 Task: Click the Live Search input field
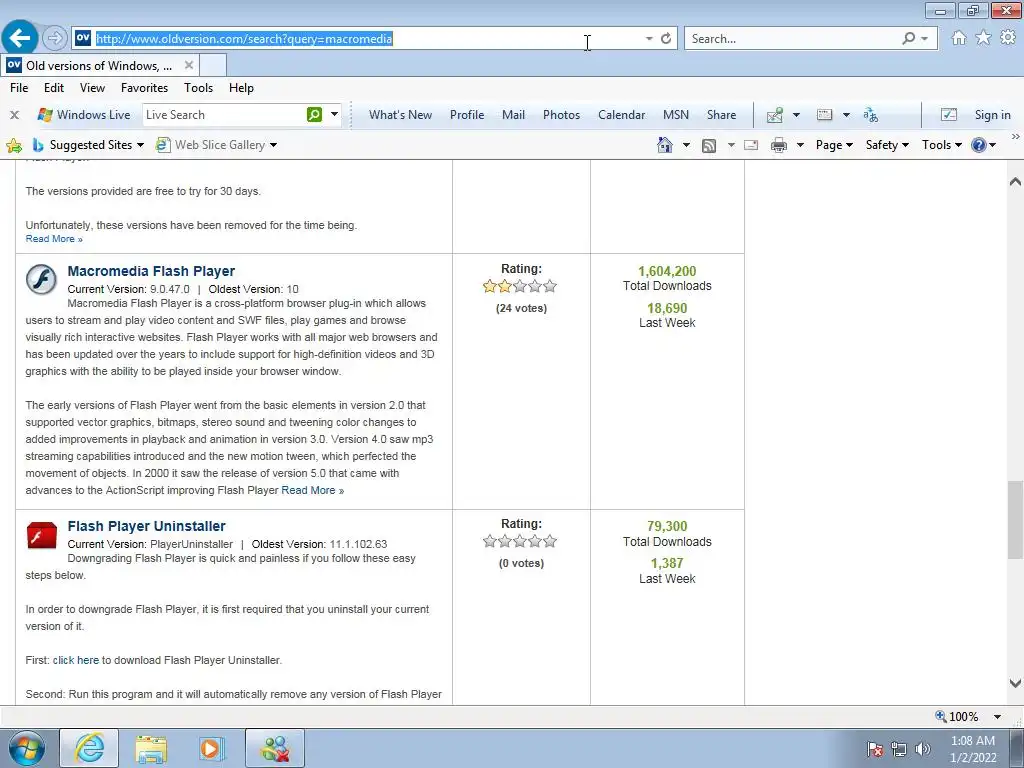point(224,114)
